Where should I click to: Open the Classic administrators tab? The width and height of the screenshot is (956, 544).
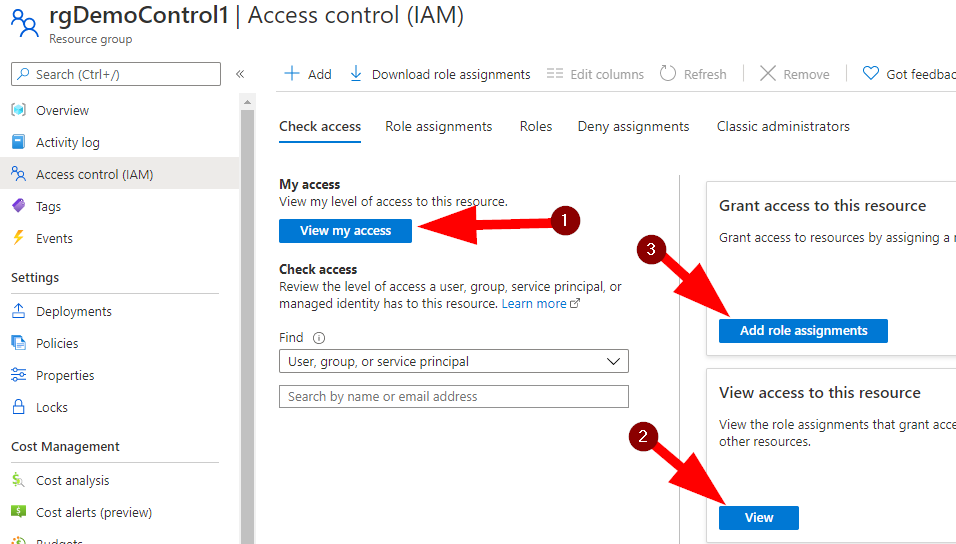tap(783, 126)
